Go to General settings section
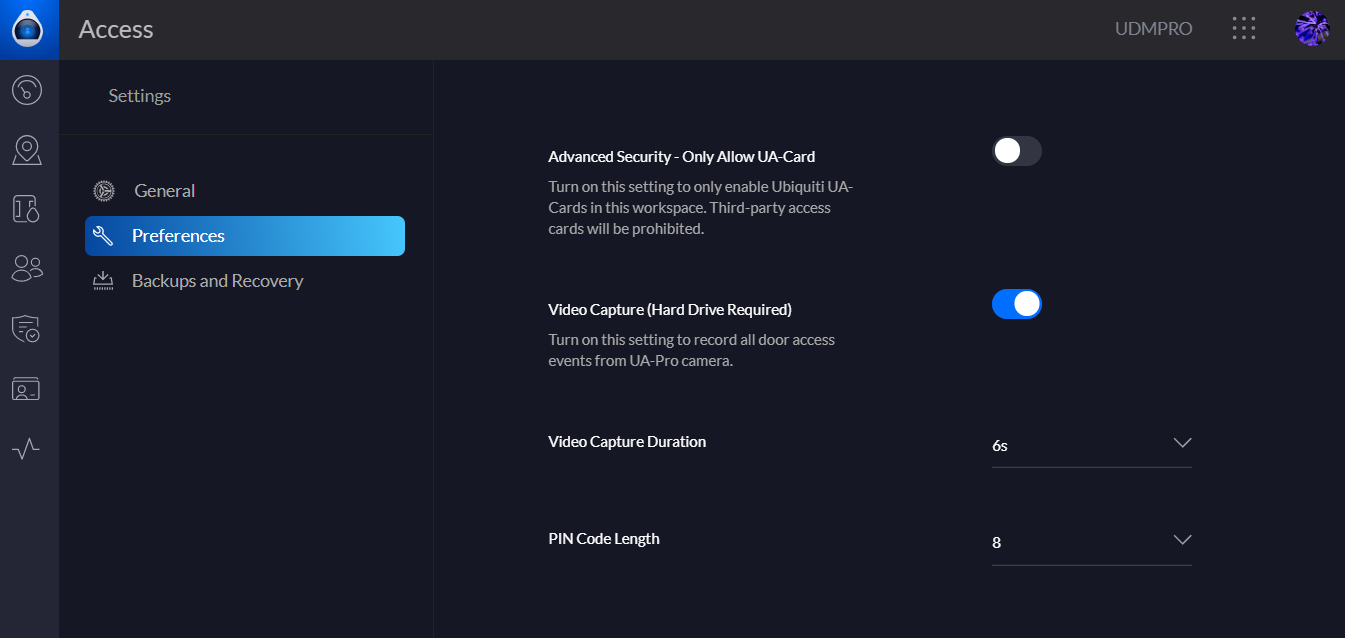 click(x=164, y=191)
